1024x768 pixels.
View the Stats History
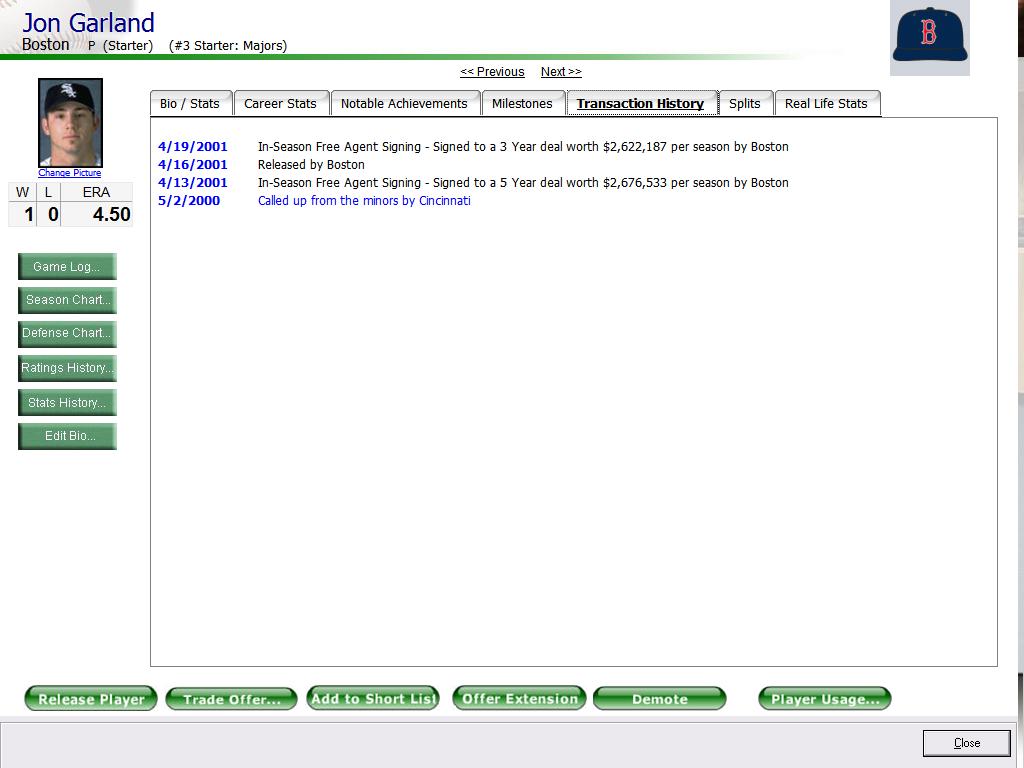pyautogui.click(x=67, y=403)
